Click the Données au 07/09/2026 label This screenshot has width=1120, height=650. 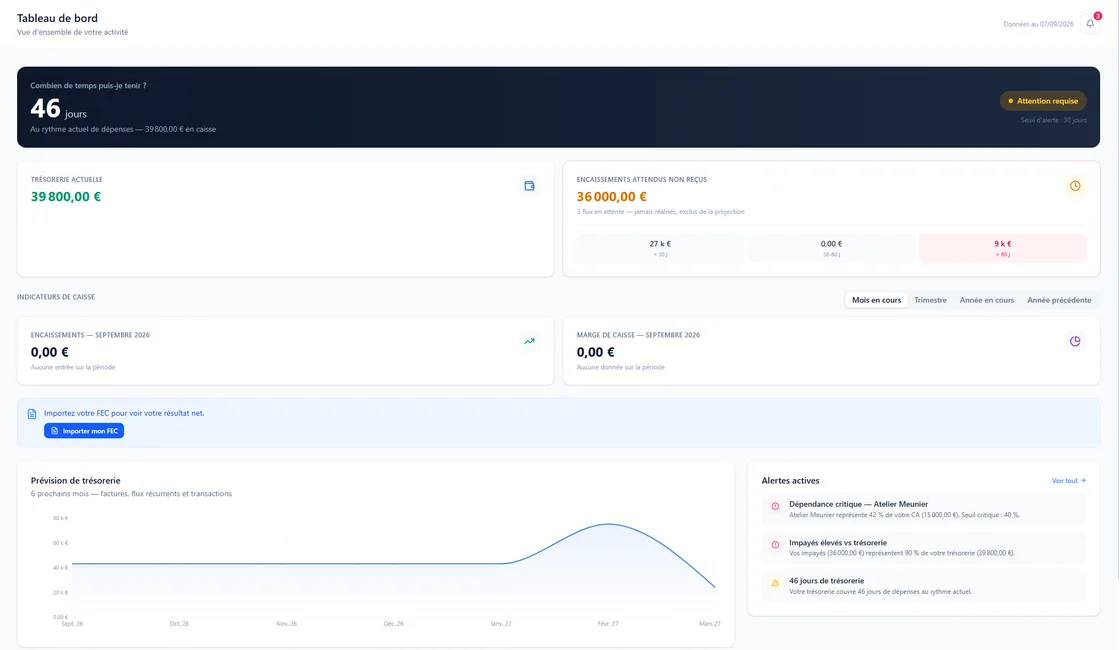point(1038,24)
